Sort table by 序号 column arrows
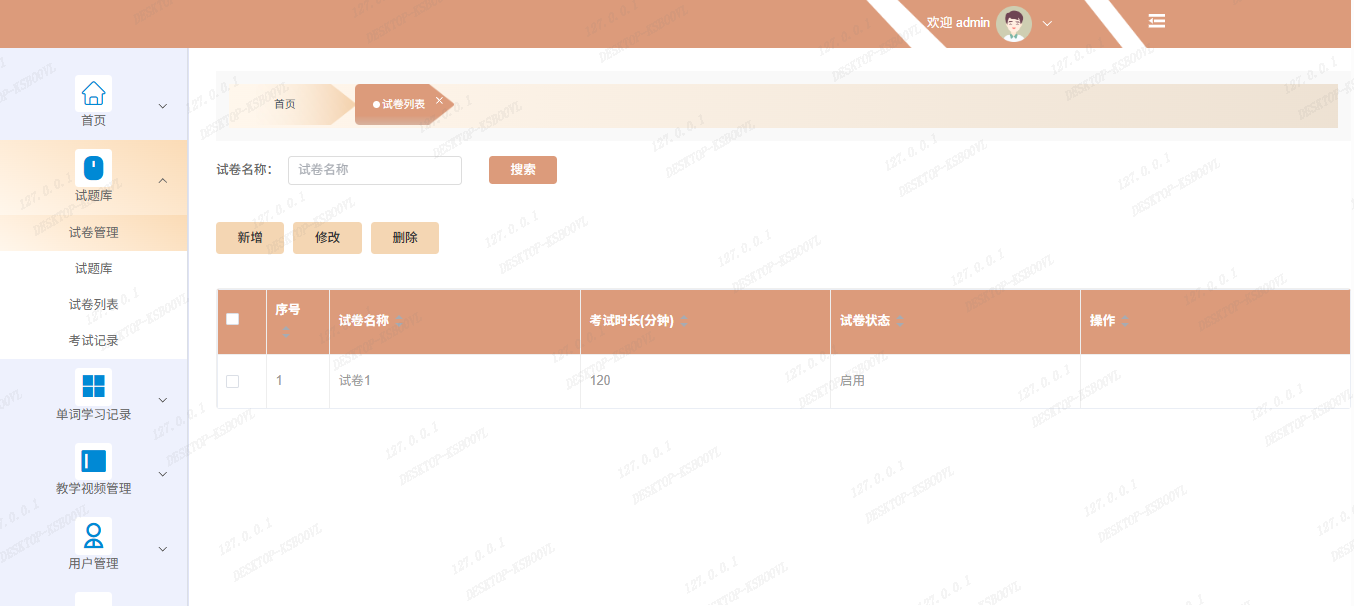The image size is (1354, 606). click(286, 332)
